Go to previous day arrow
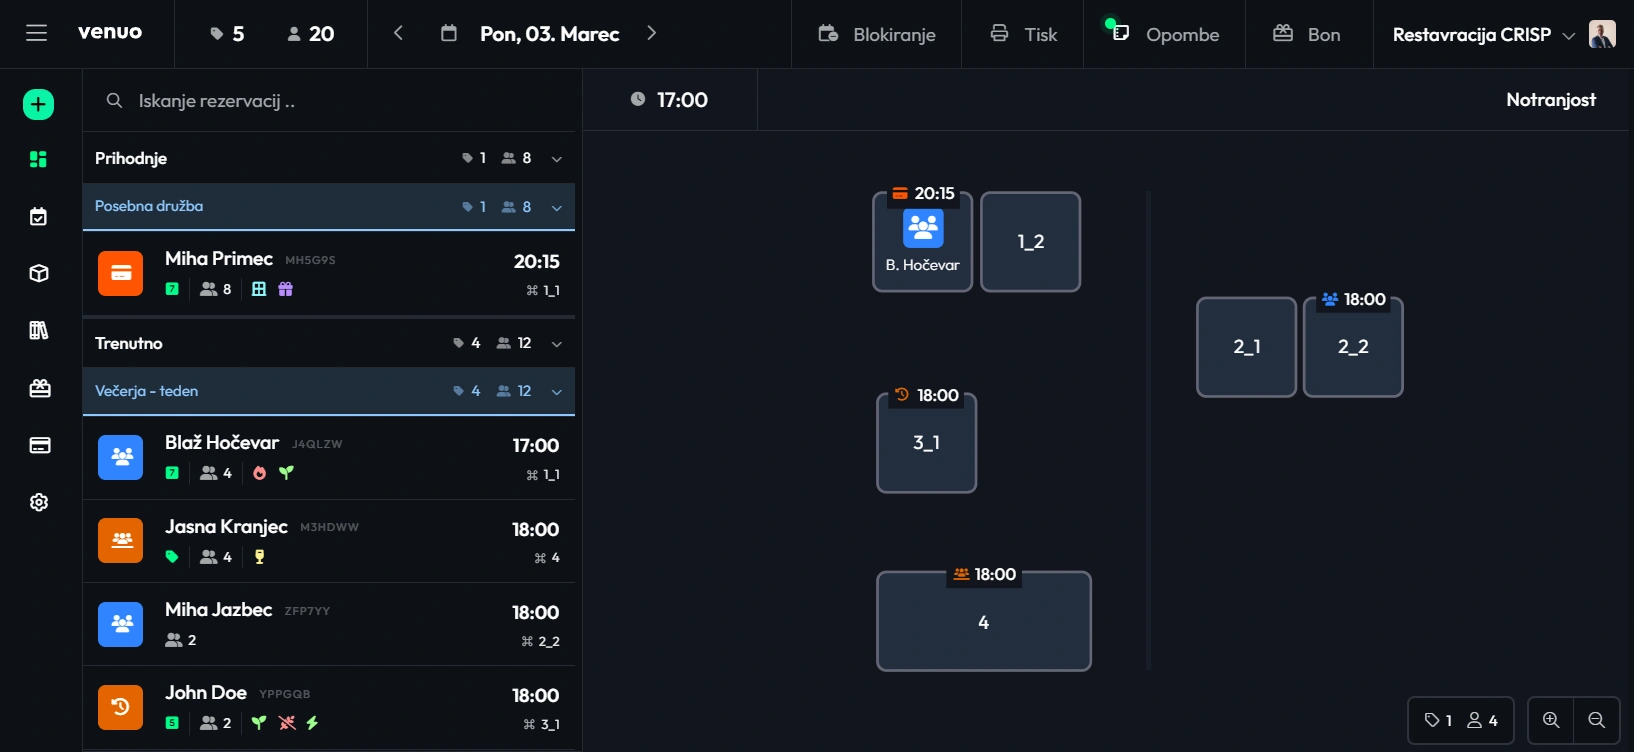 tap(398, 33)
